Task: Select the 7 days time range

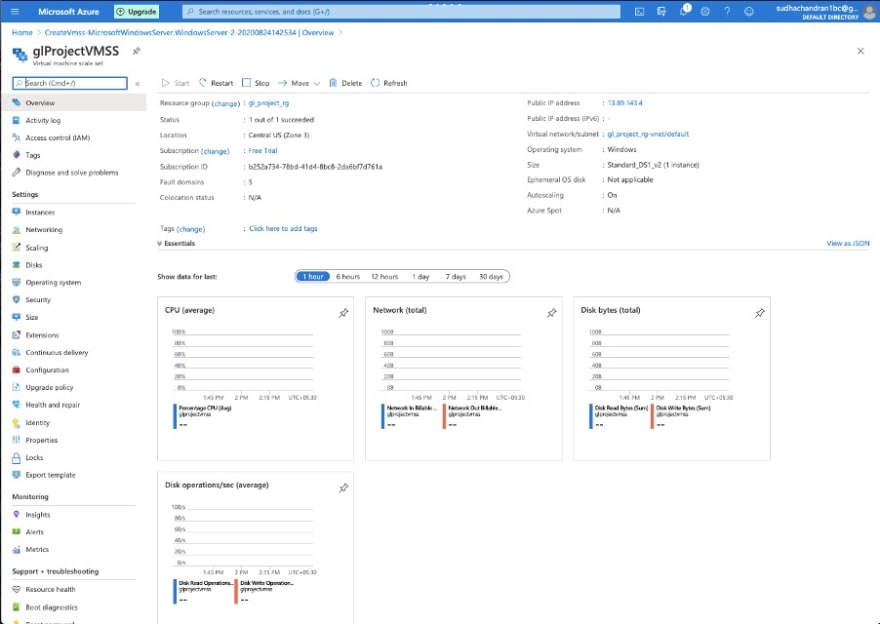Action: click(x=456, y=277)
